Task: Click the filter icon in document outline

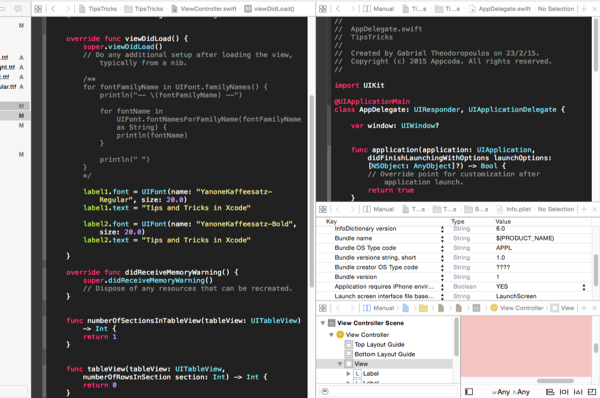Action: point(325,391)
